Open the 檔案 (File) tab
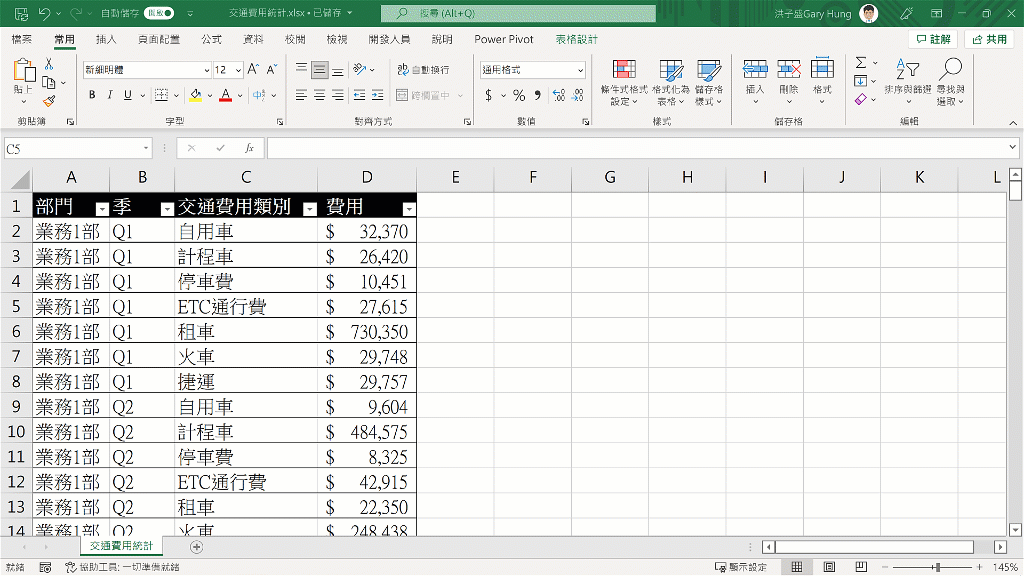 tap(22, 39)
